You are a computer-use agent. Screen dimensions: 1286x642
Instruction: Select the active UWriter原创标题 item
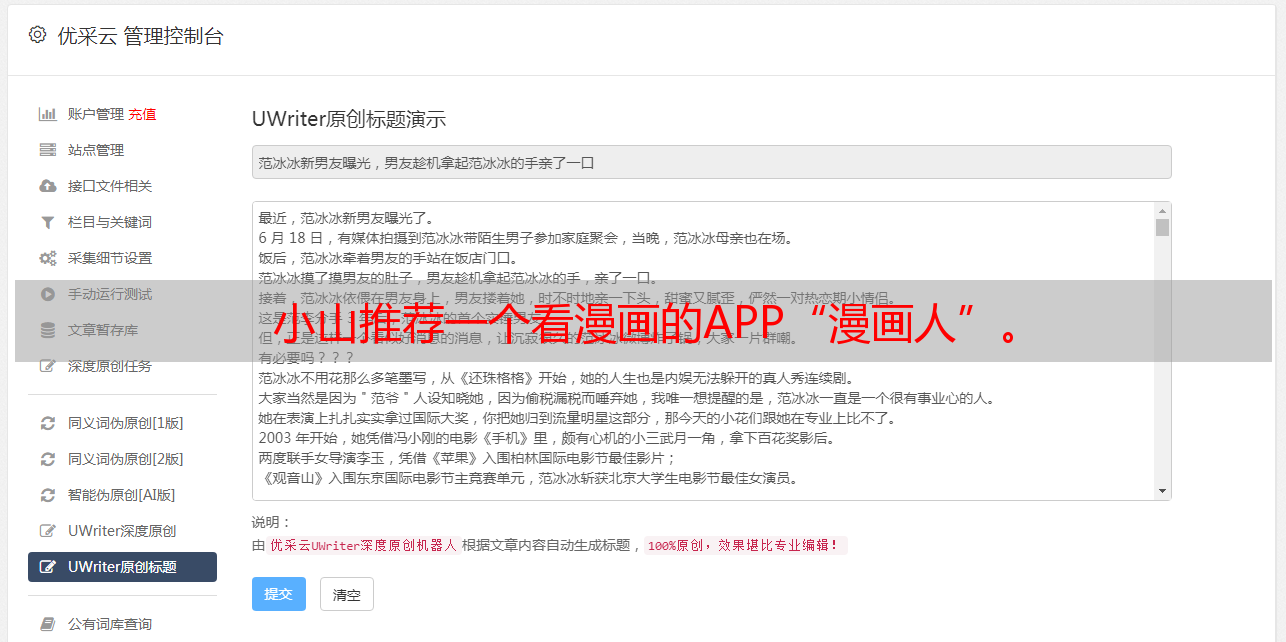point(122,567)
